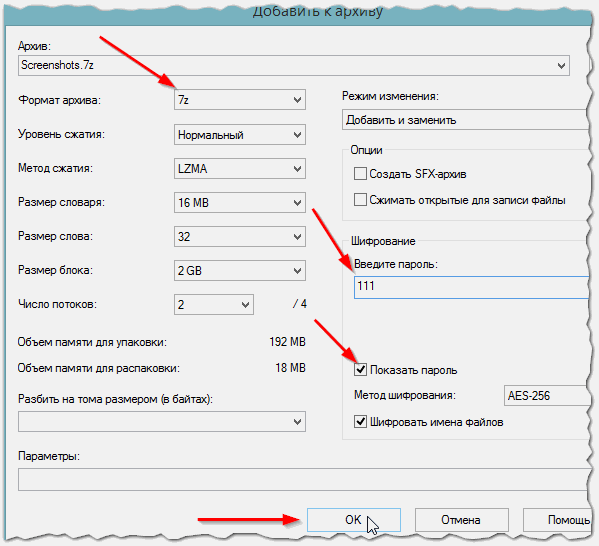
Task: Click the 18 MB unpacking memory value
Action: pyautogui.click(x=290, y=368)
